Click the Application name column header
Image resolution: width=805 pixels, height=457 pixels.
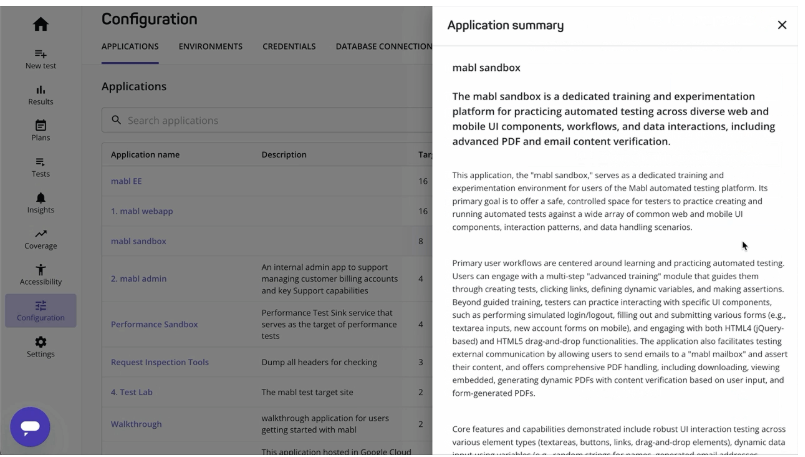coord(145,155)
